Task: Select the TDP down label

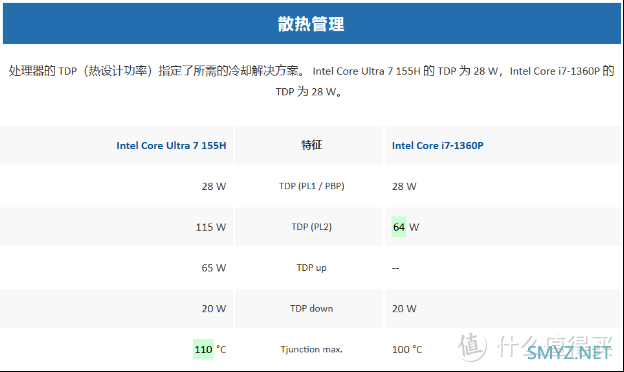Action: point(312,308)
